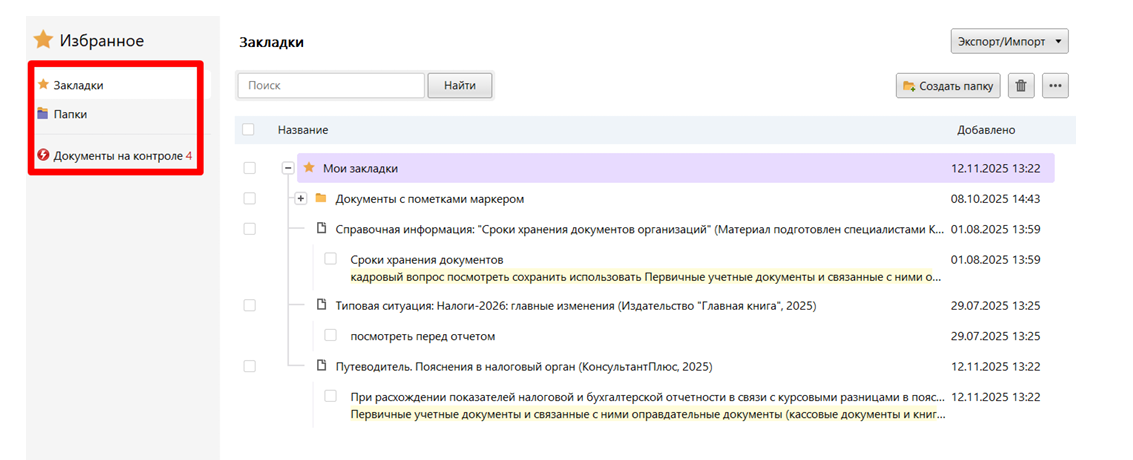Screen dimensions: 1133x460
Task: Click the Создать папку button
Action: click(x=948, y=86)
